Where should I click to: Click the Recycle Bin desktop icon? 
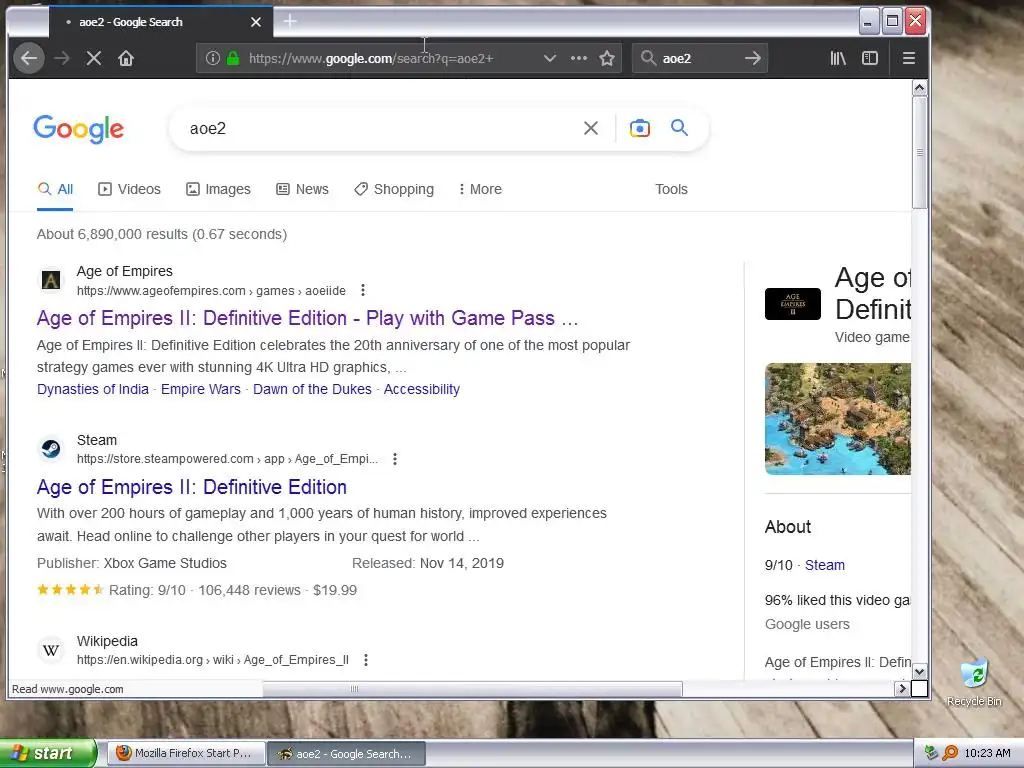[974, 682]
